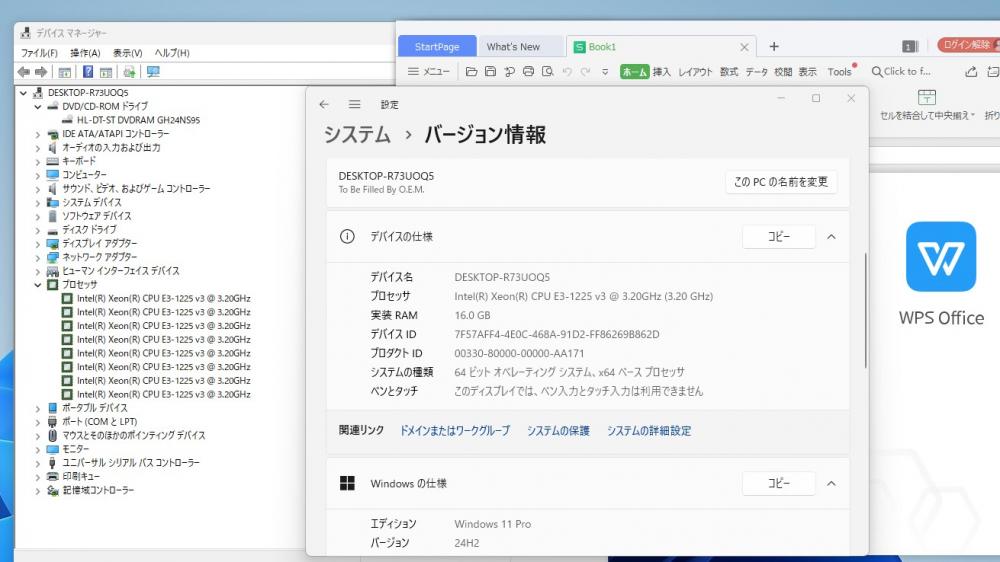Click the WPS メニュー hamburger button
The image size is (1000, 562).
click(429, 71)
